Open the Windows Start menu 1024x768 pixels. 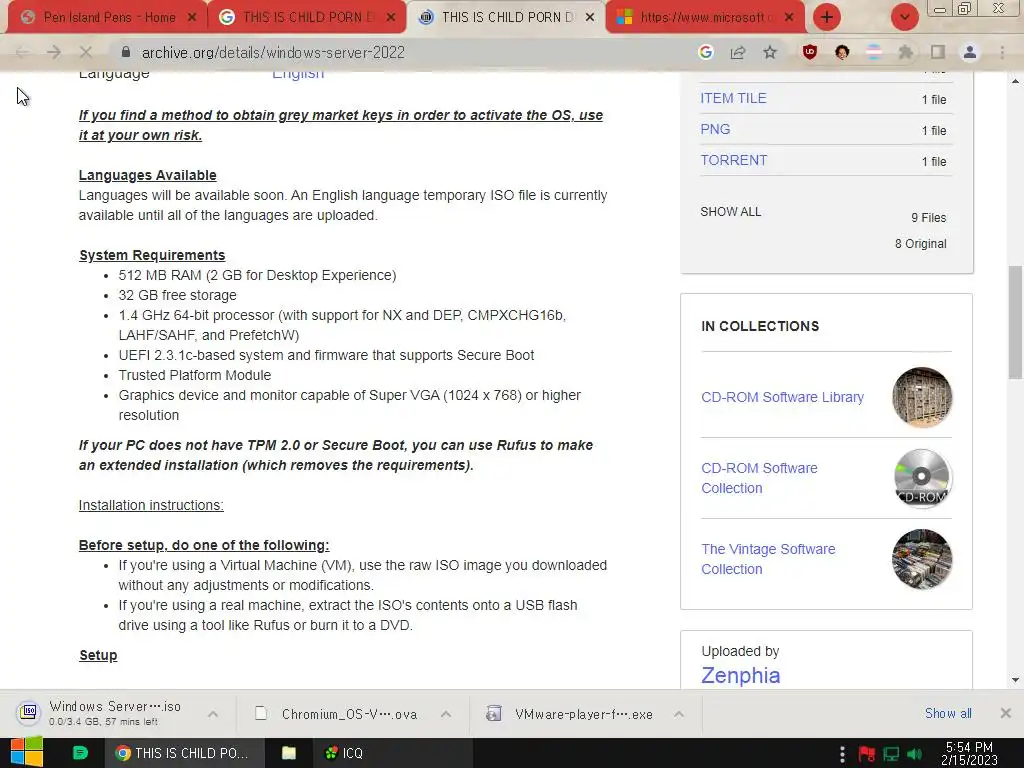pyautogui.click(x=27, y=753)
